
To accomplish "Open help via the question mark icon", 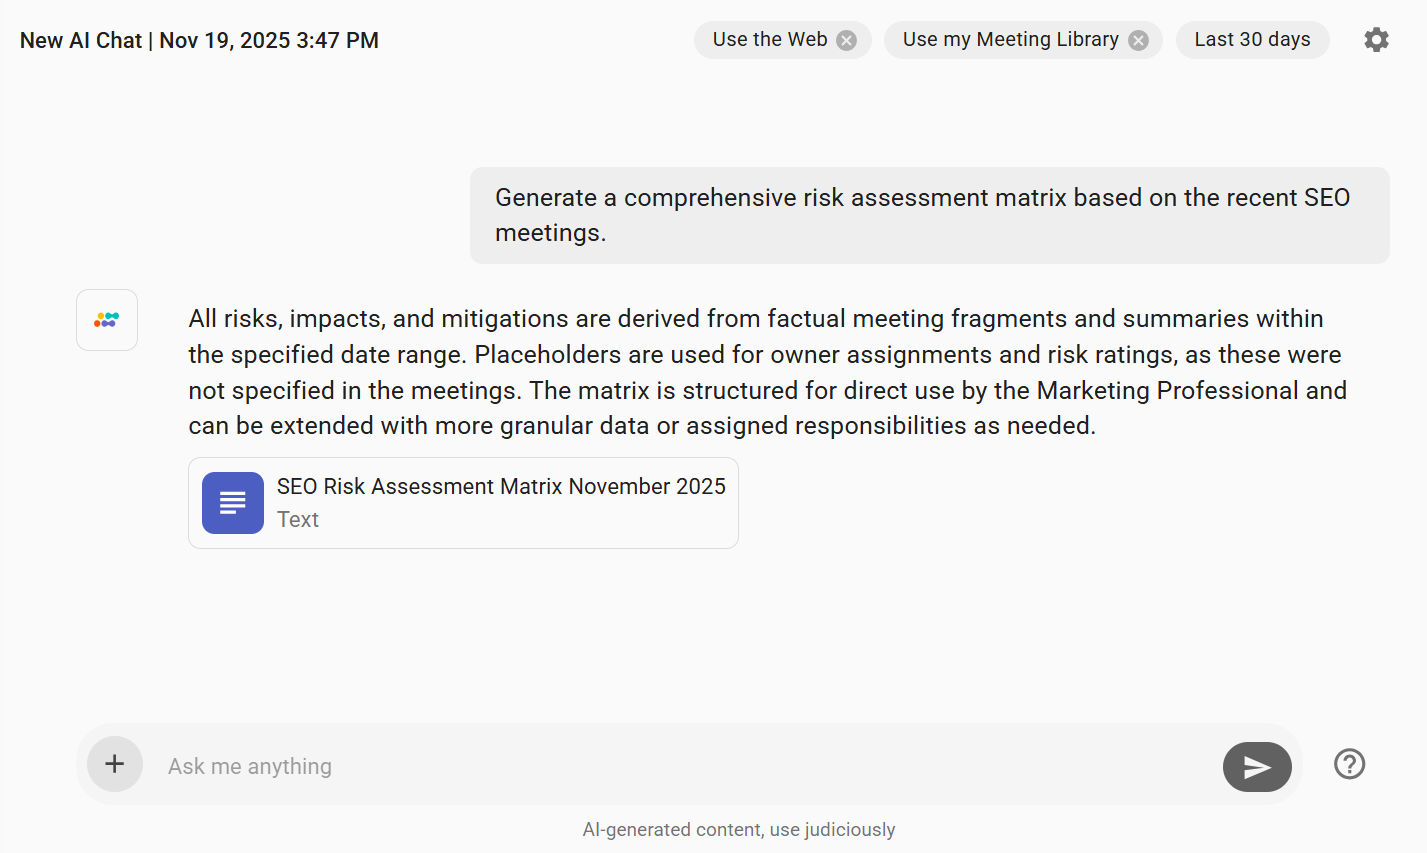I will pos(1349,764).
